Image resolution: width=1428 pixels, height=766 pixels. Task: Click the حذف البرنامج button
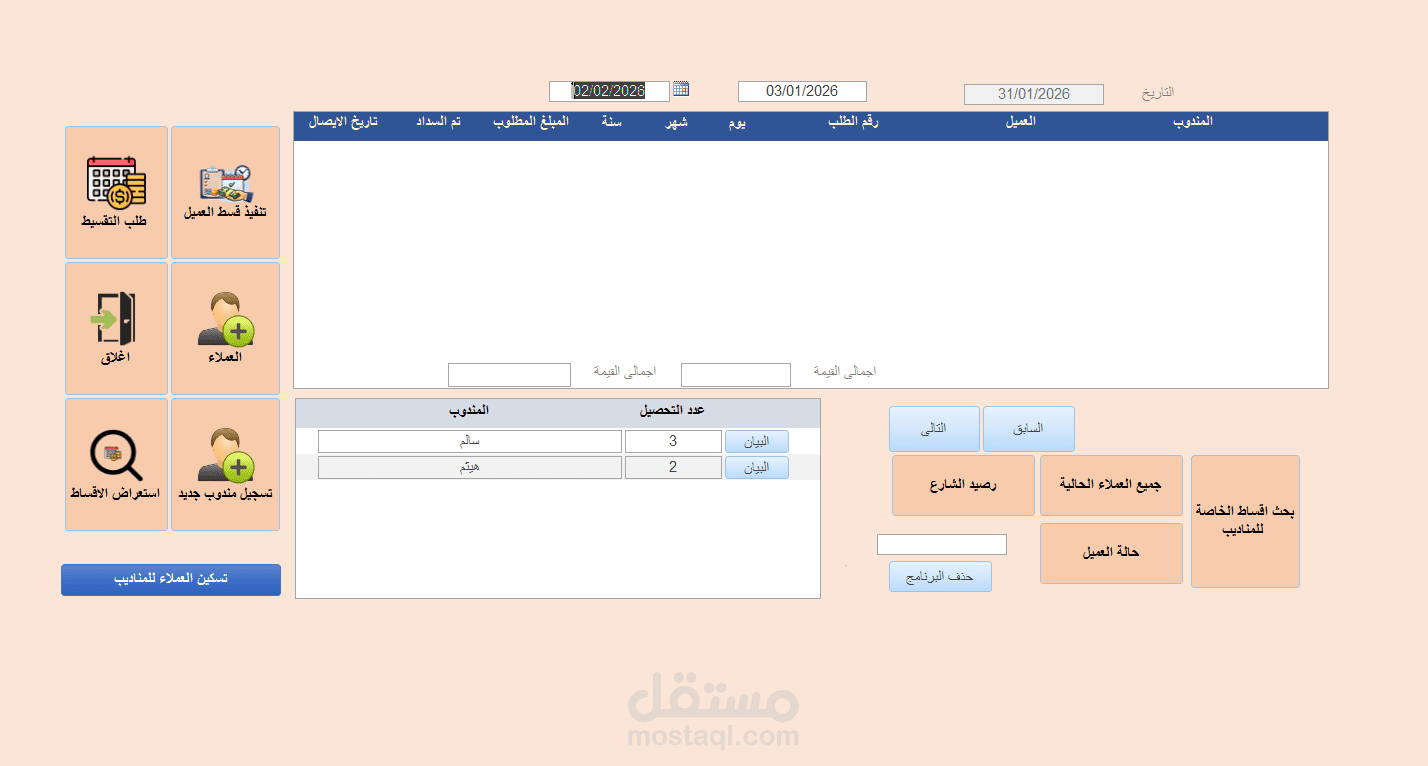(x=940, y=577)
